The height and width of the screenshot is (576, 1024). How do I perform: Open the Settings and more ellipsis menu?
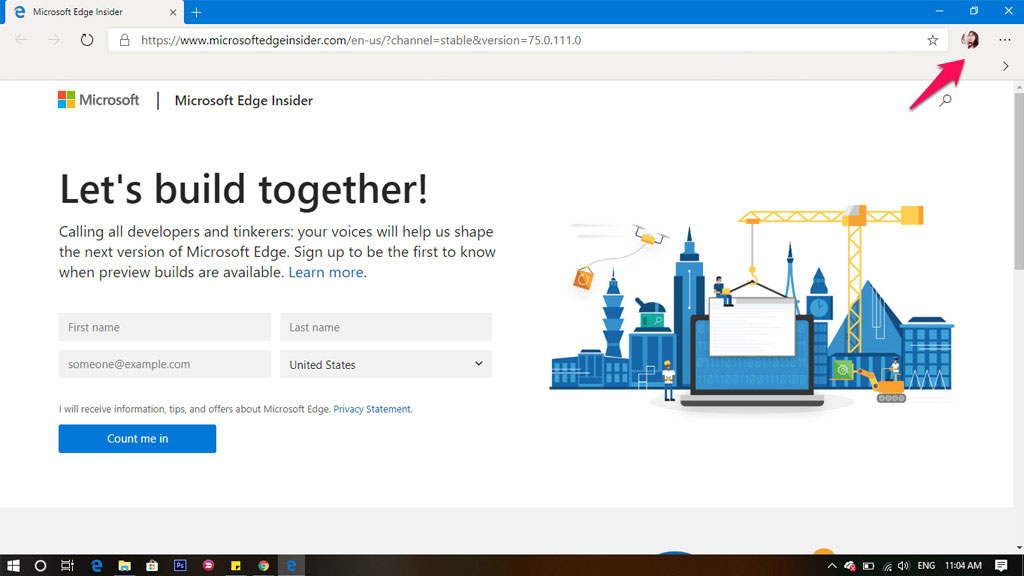click(x=1004, y=40)
